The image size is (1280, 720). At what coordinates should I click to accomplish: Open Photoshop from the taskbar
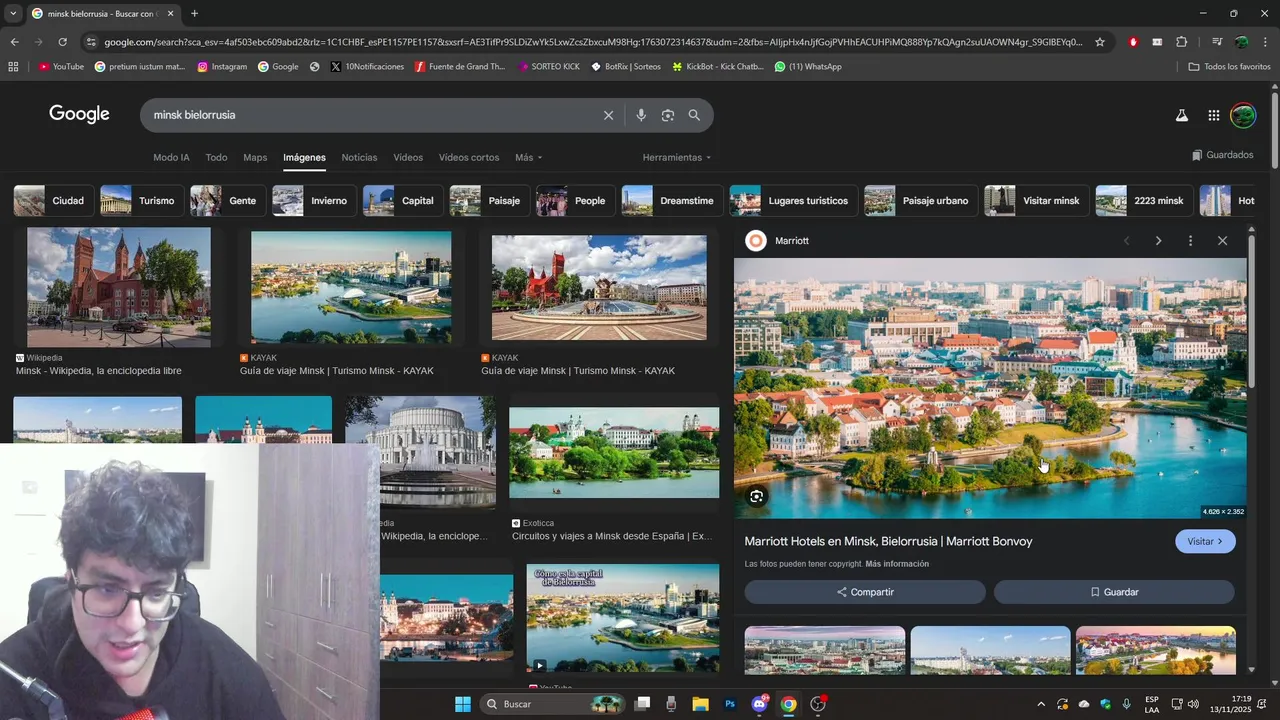click(x=730, y=704)
